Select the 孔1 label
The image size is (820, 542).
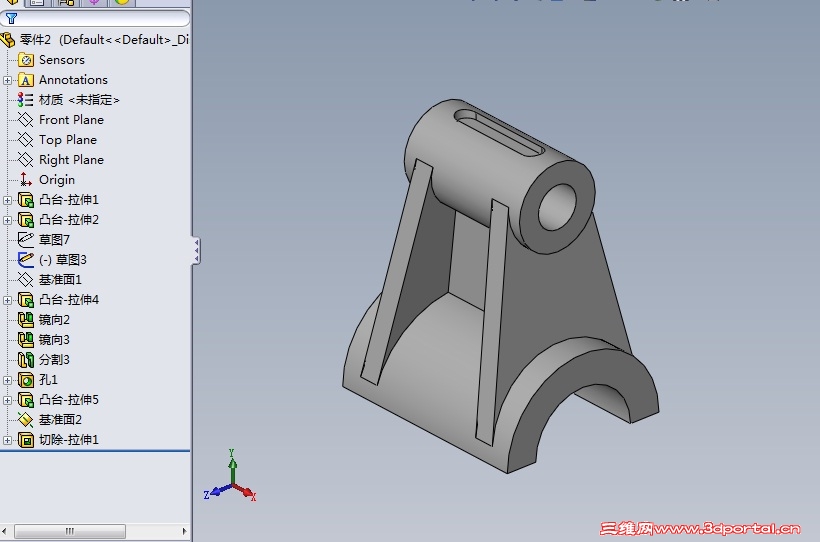pos(48,379)
